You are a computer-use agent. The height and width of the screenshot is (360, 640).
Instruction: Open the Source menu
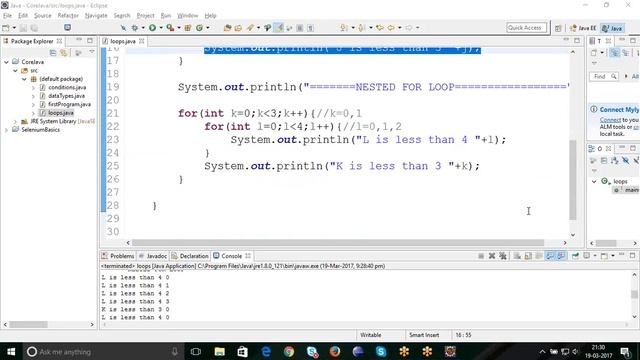(42, 16)
